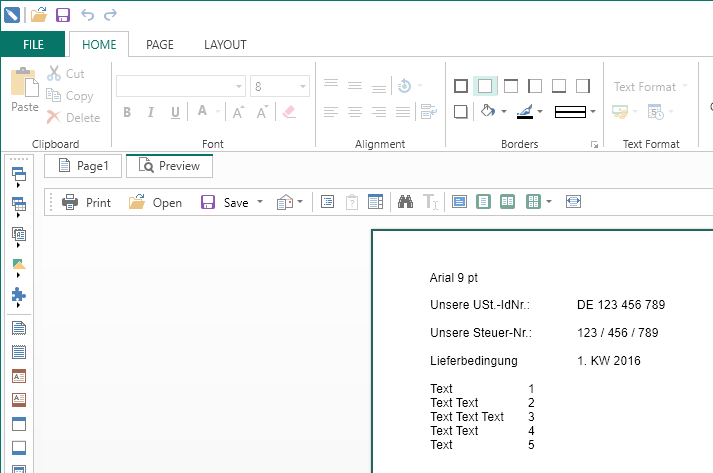Center text horizontally
The height and width of the screenshot is (473, 713).
355,112
